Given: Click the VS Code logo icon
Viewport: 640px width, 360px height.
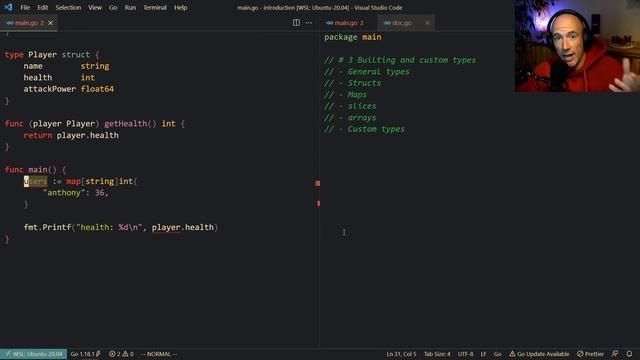Looking at the screenshot, I should click(x=8, y=7).
